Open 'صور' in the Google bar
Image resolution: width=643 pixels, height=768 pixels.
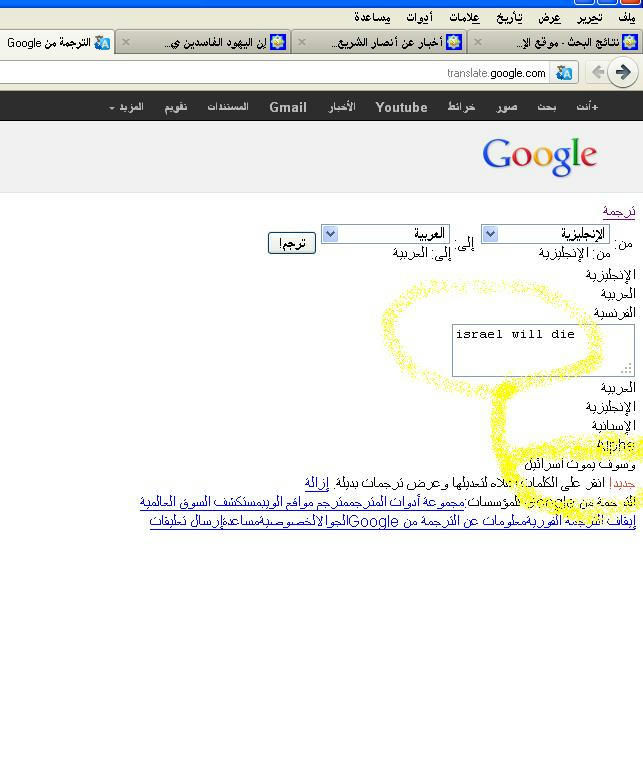(x=507, y=107)
